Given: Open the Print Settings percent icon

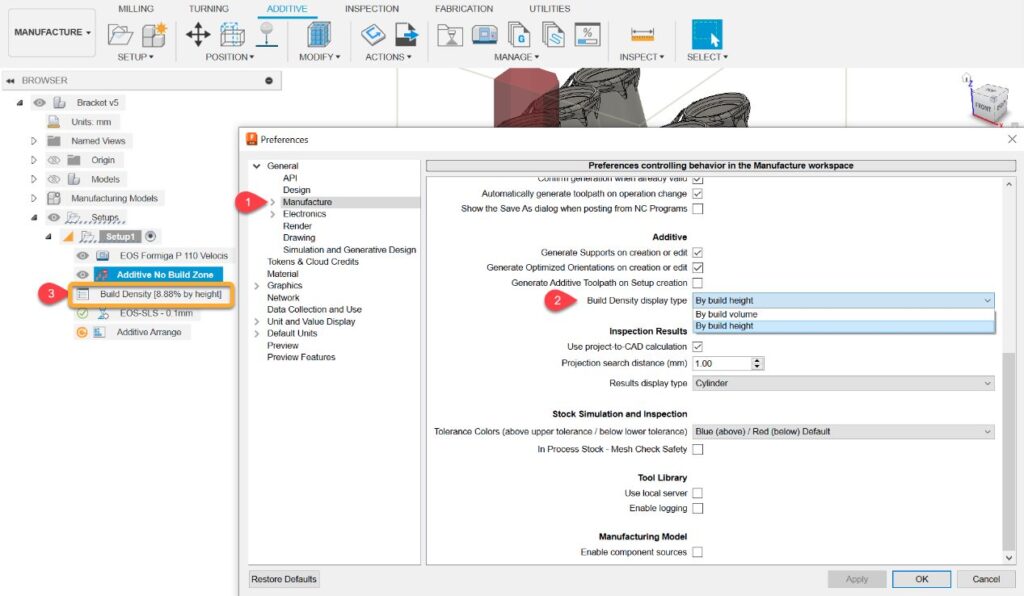Looking at the screenshot, I should [x=587, y=34].
